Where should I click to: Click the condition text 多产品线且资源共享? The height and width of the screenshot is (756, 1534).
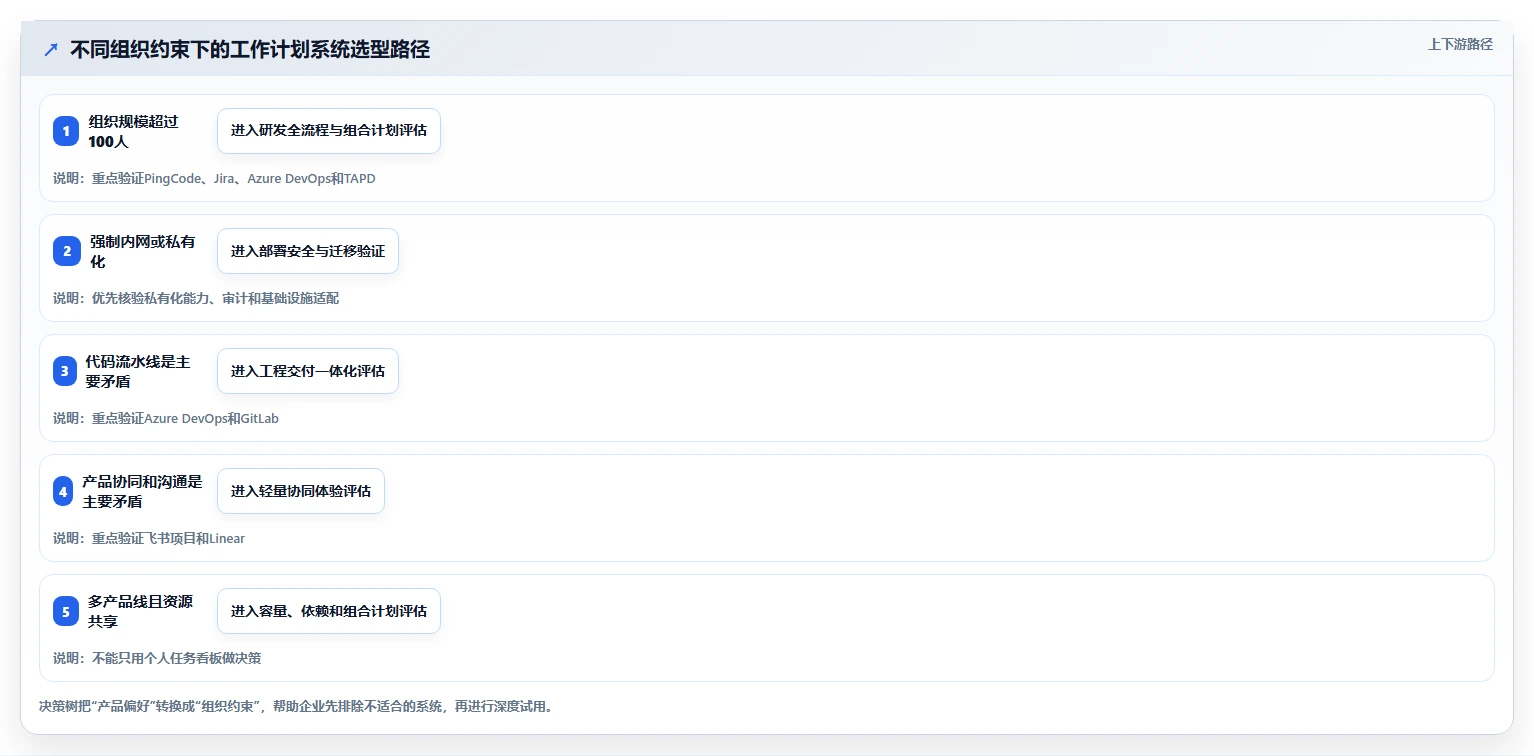tap(141, 611)
